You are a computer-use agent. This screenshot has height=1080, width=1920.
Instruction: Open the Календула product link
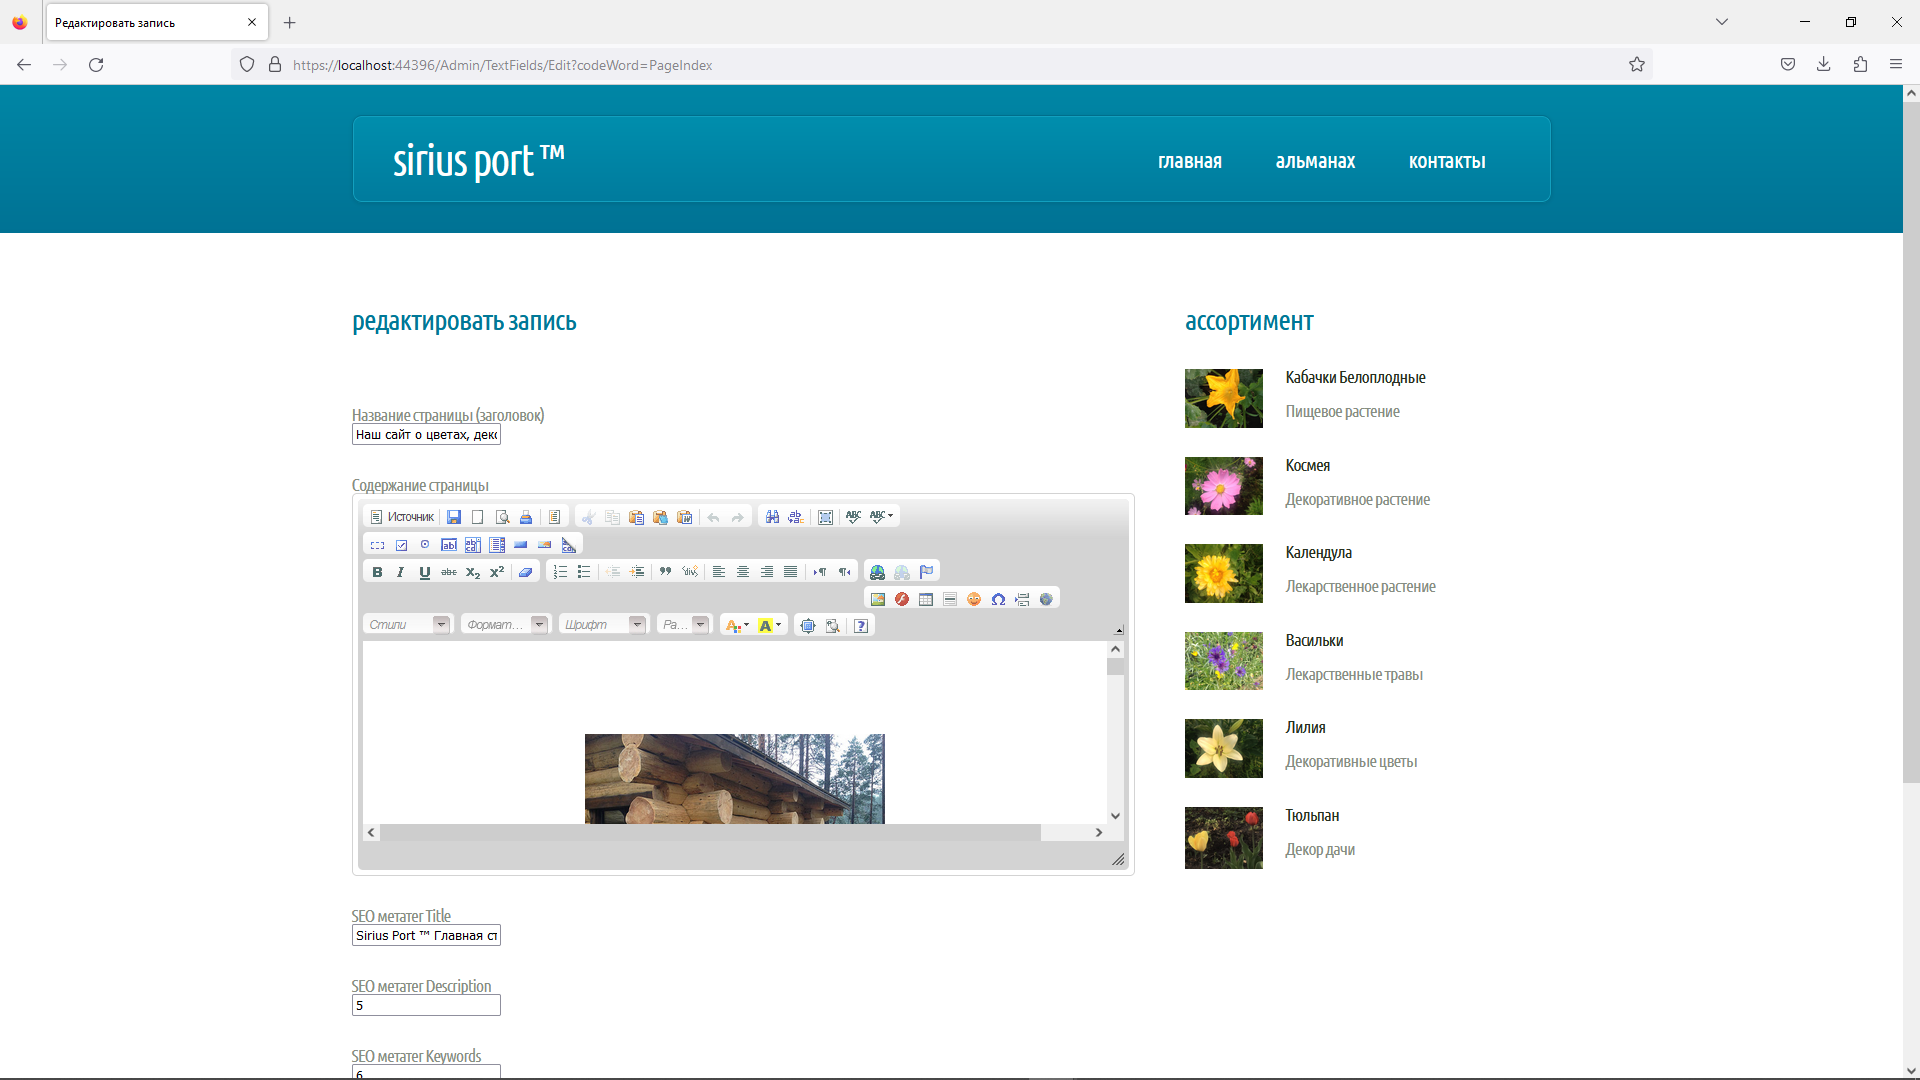tap(1318, 552)
